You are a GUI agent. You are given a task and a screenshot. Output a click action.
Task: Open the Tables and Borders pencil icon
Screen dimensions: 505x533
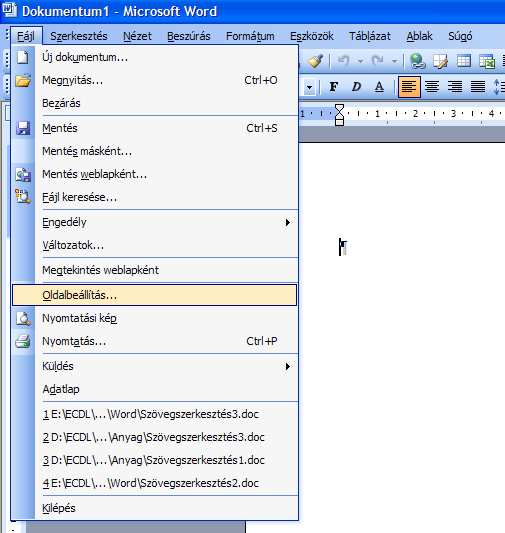click(440, 61)
